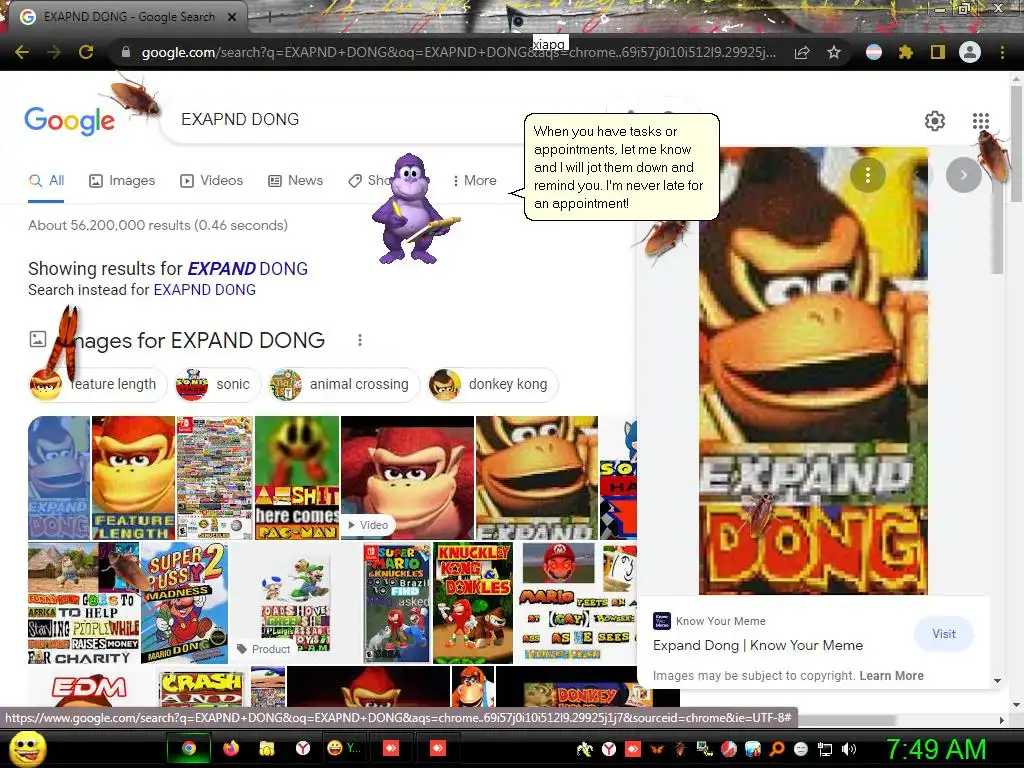
Task: Switch to the Images search tab
Action: pyautogui.click(x=122, y=181)
